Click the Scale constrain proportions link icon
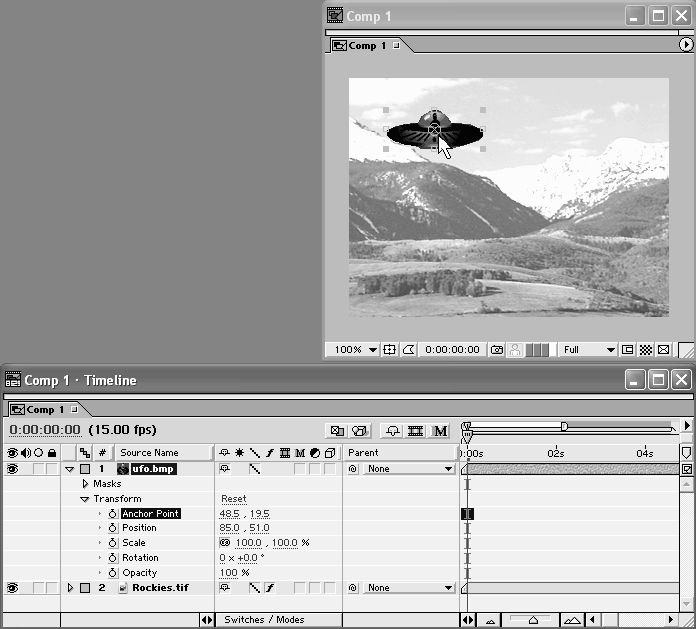696x629 pixels. pos(225,543)
